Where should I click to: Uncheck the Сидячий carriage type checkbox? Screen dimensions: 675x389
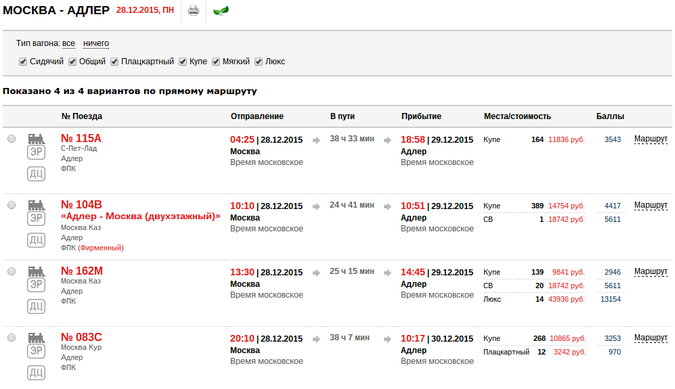coord(23,62)
